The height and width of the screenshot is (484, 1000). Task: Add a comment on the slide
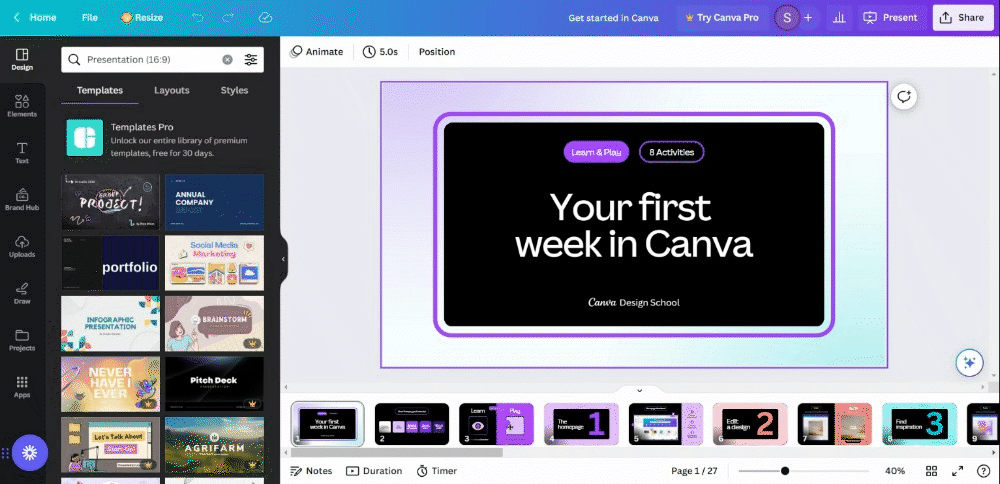pyautogui.click(x=904, y=97)
